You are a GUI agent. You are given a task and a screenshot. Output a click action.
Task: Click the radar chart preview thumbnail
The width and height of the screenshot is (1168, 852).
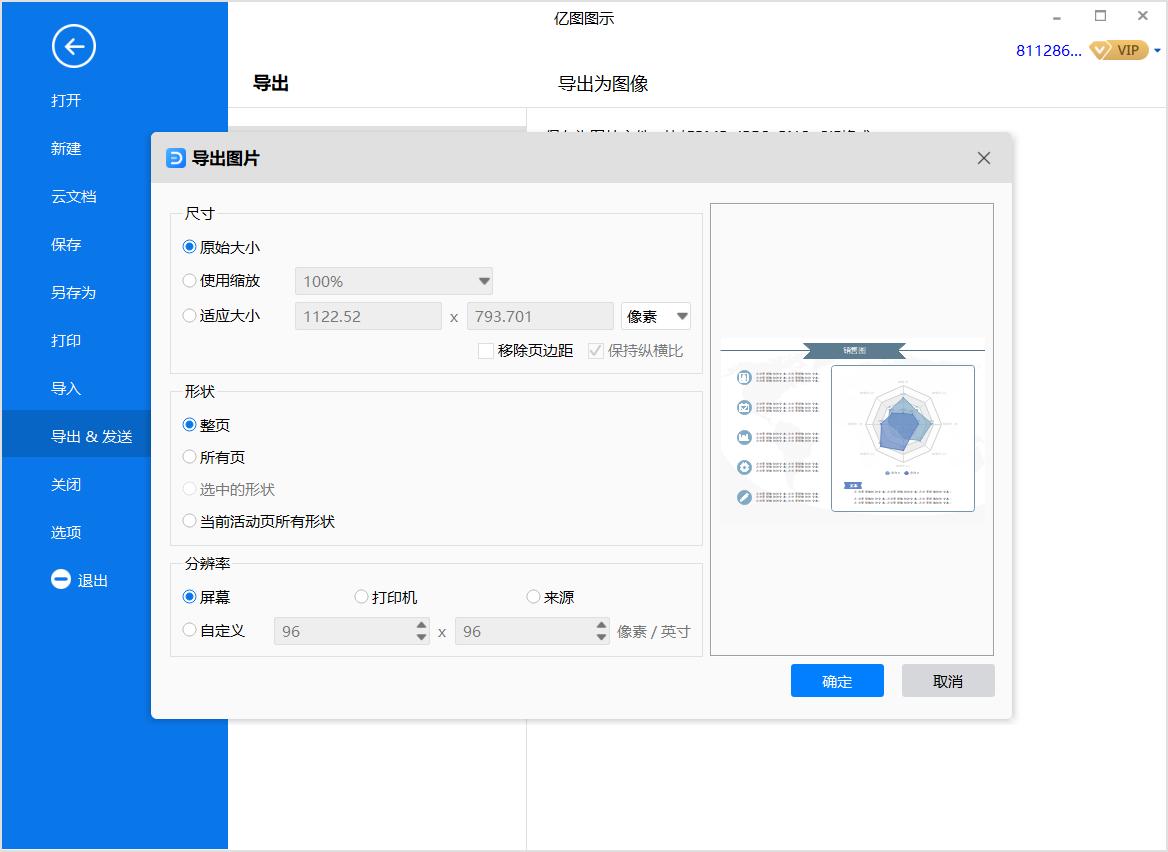[x=902, y=437]
